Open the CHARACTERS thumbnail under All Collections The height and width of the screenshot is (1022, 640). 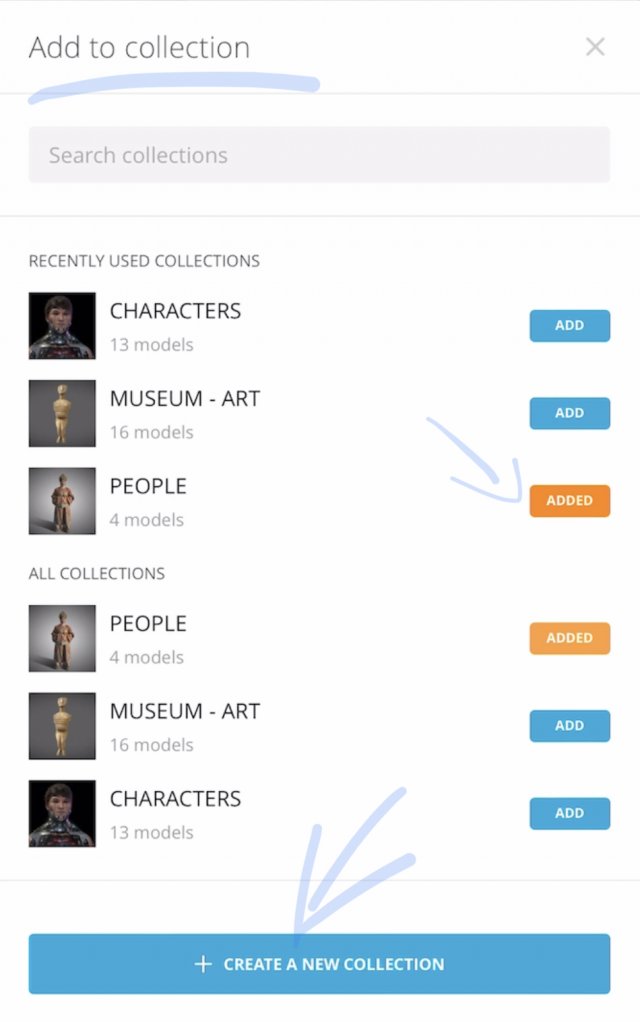(x=62, y=813)
